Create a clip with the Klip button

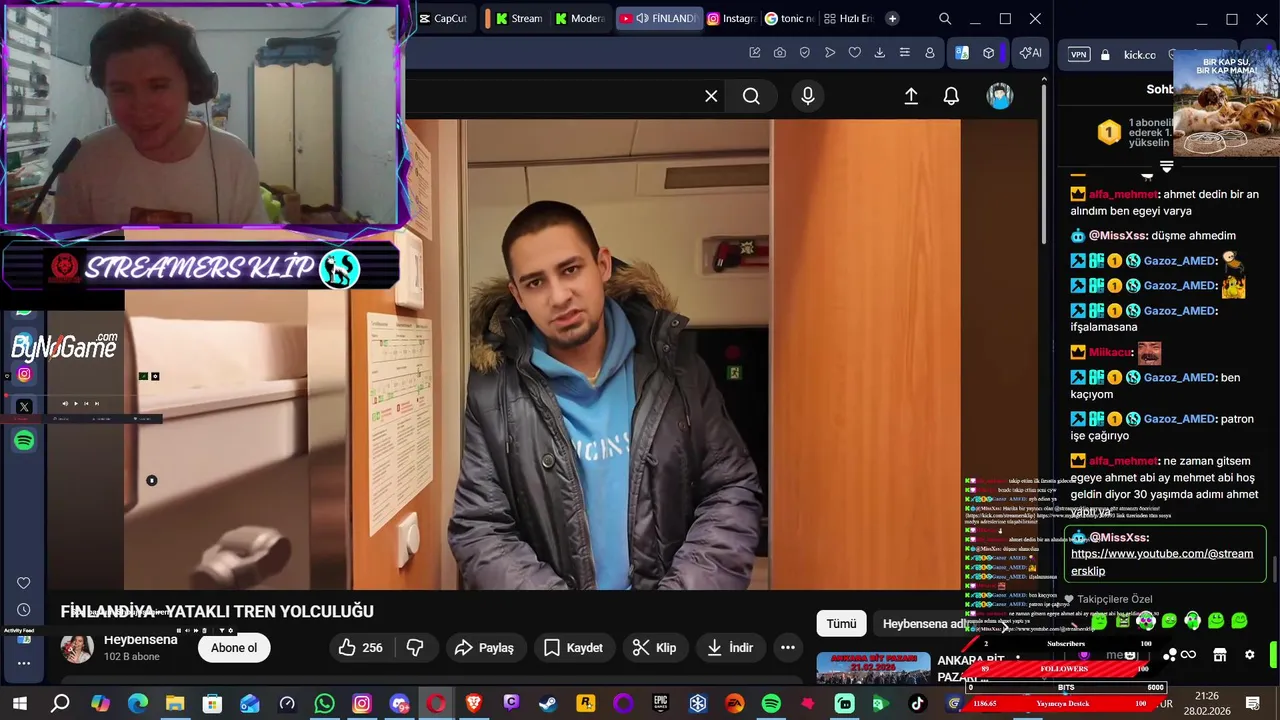[x=655, y=648]
